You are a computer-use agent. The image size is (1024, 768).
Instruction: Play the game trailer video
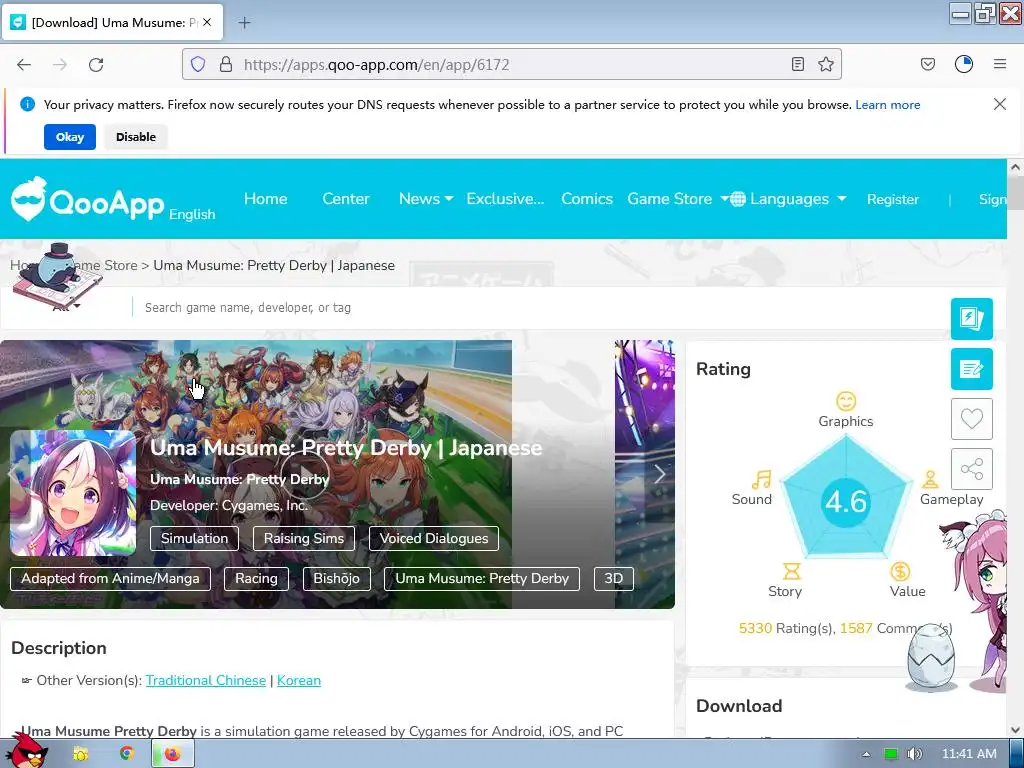point(305,475)
